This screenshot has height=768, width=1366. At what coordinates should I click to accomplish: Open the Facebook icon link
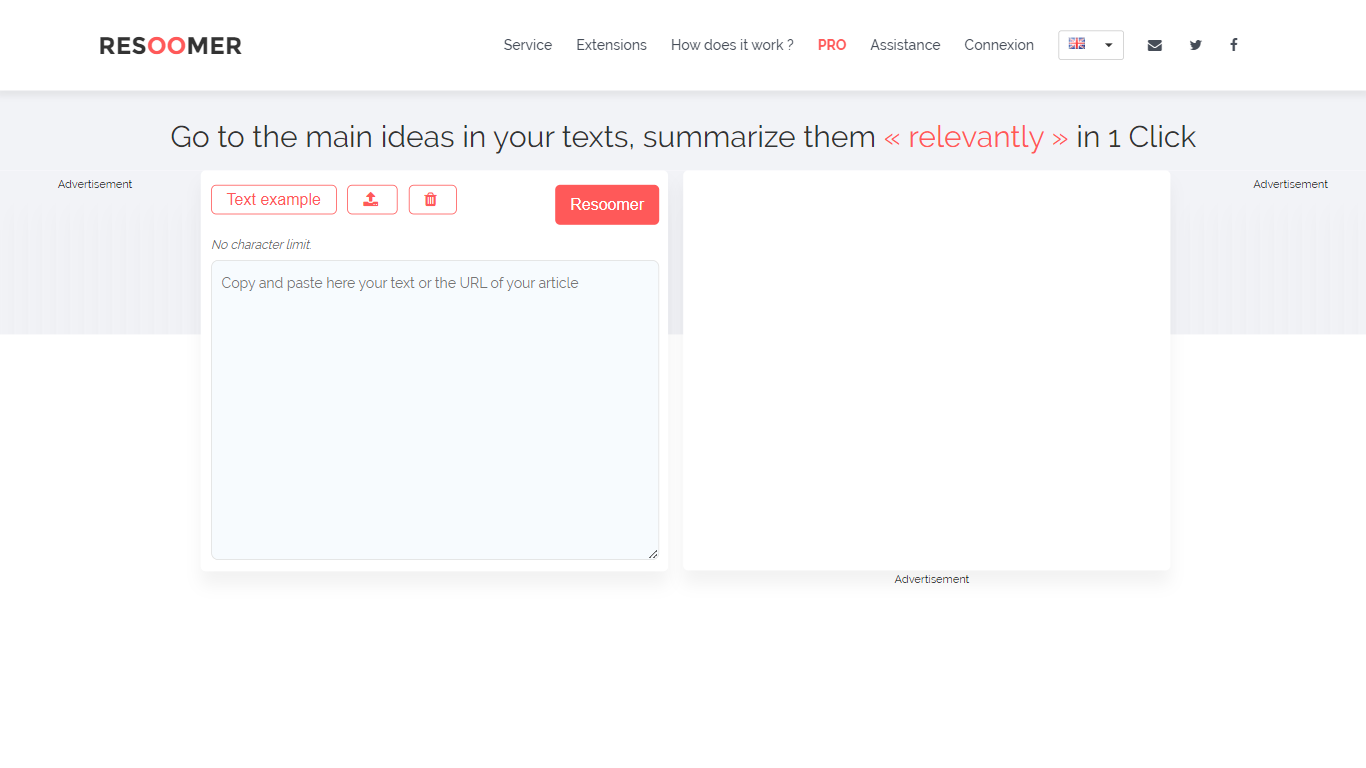1233,45
